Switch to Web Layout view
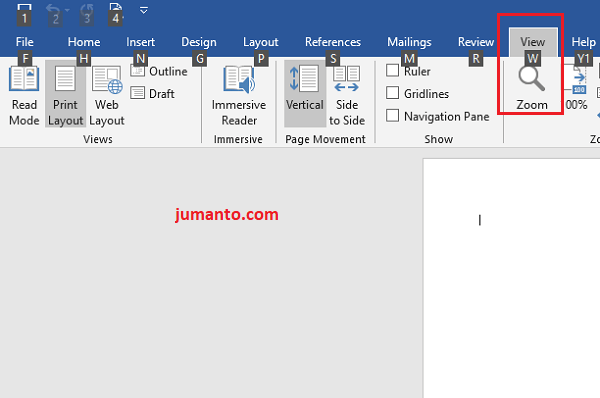Image resolution: width=600 pixels, height=398 pixels. pyautogui.click(x=107, y=95)
